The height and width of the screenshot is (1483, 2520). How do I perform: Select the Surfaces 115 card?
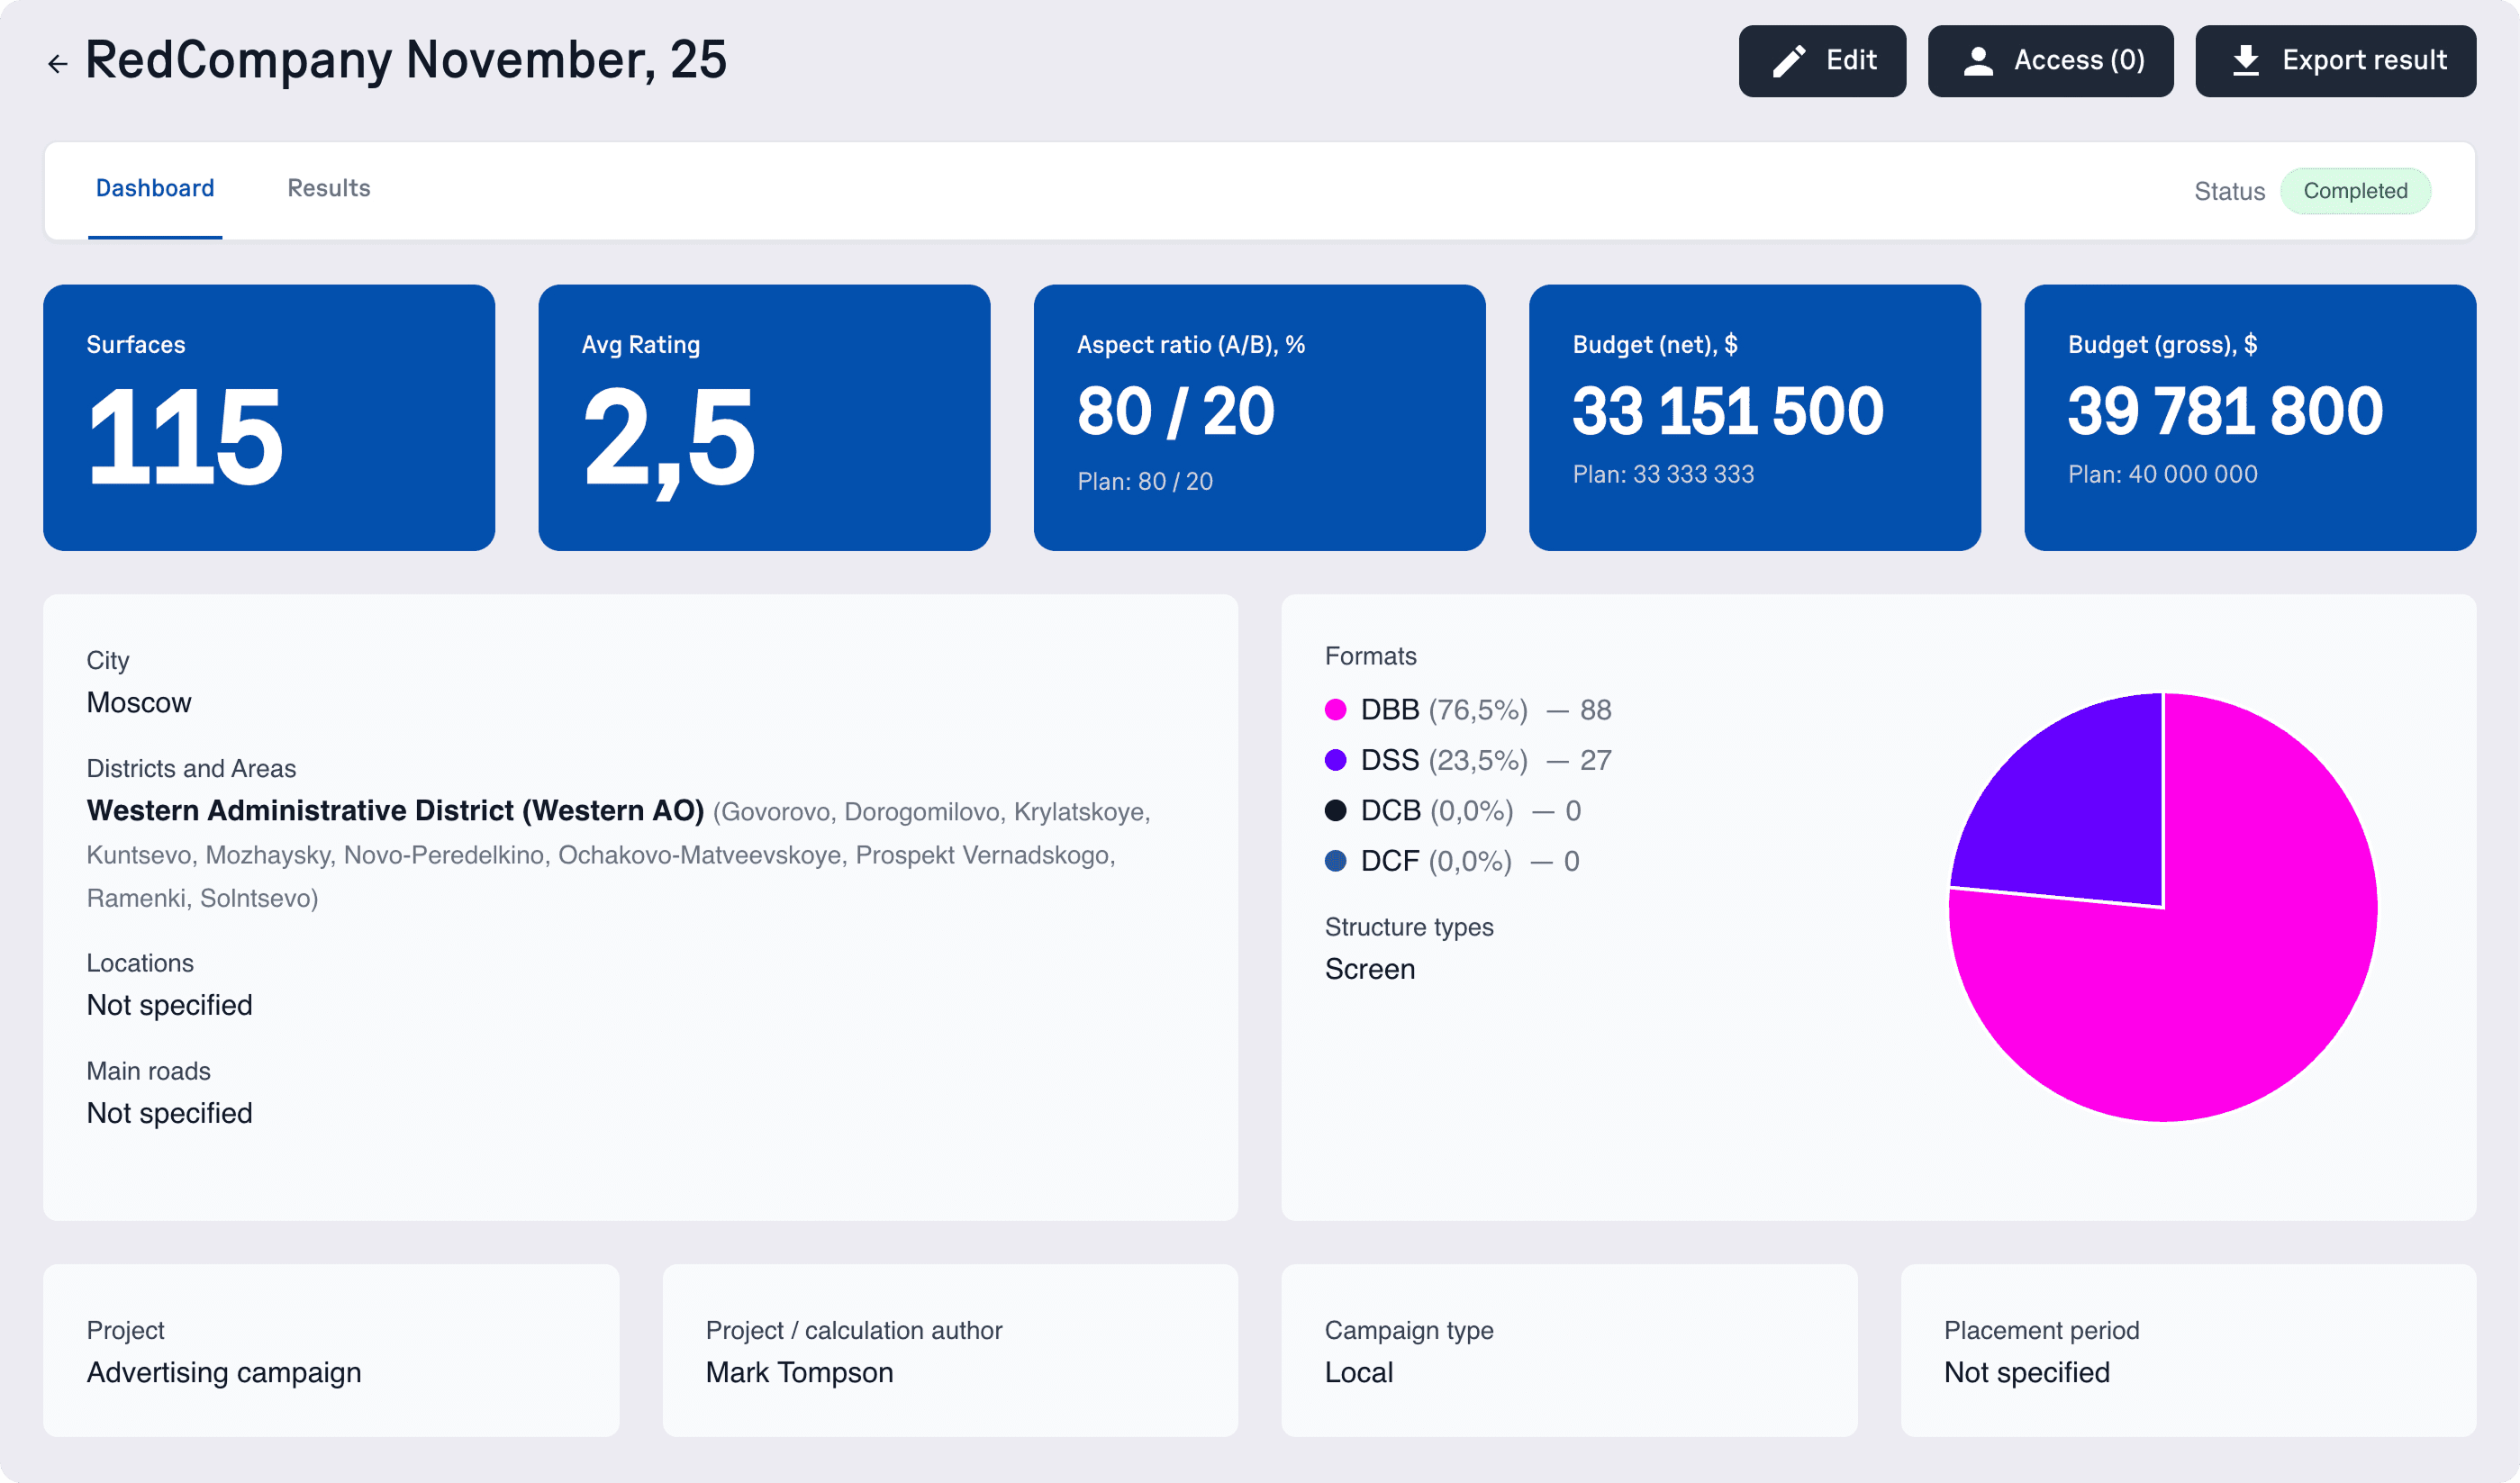pos(269,418)
